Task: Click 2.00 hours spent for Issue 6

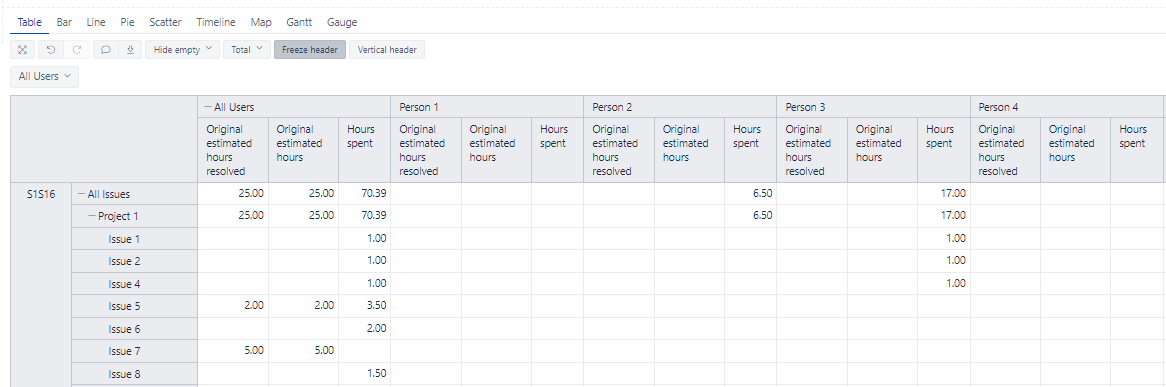Action: (x=364, y=329)
